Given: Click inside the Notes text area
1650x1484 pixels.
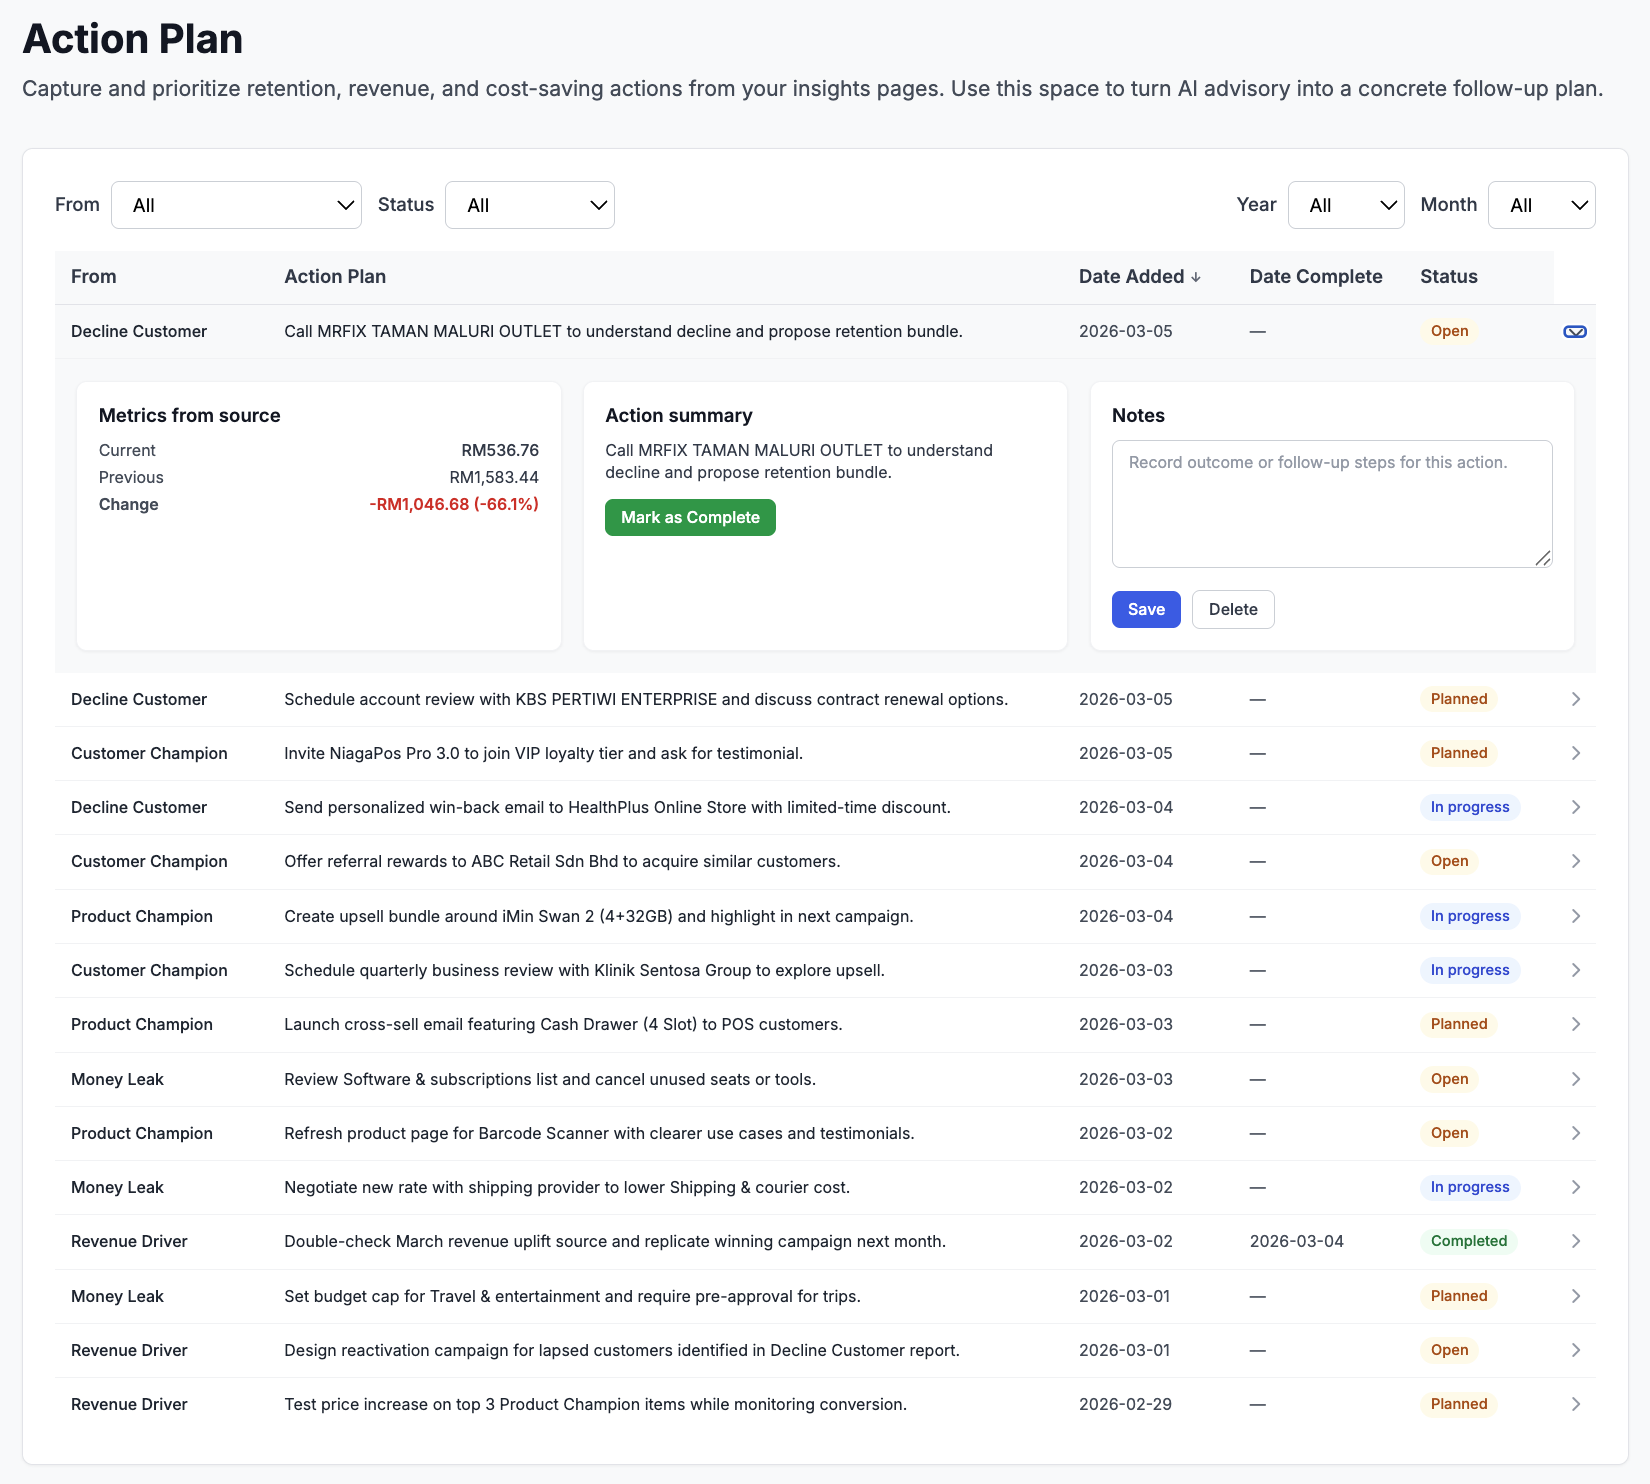Looking at the screenshot, I should click(x=1330, y=503).
